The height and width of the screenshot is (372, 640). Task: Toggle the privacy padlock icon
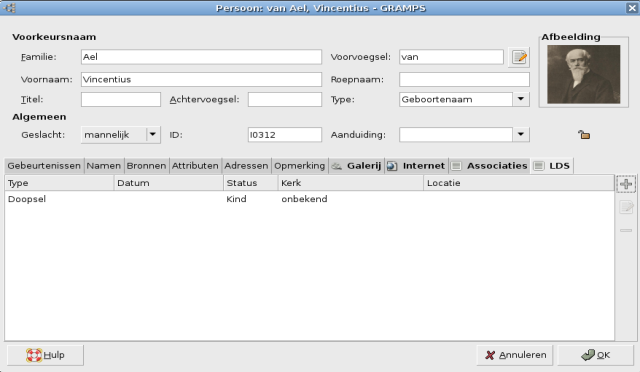[584, 134]
